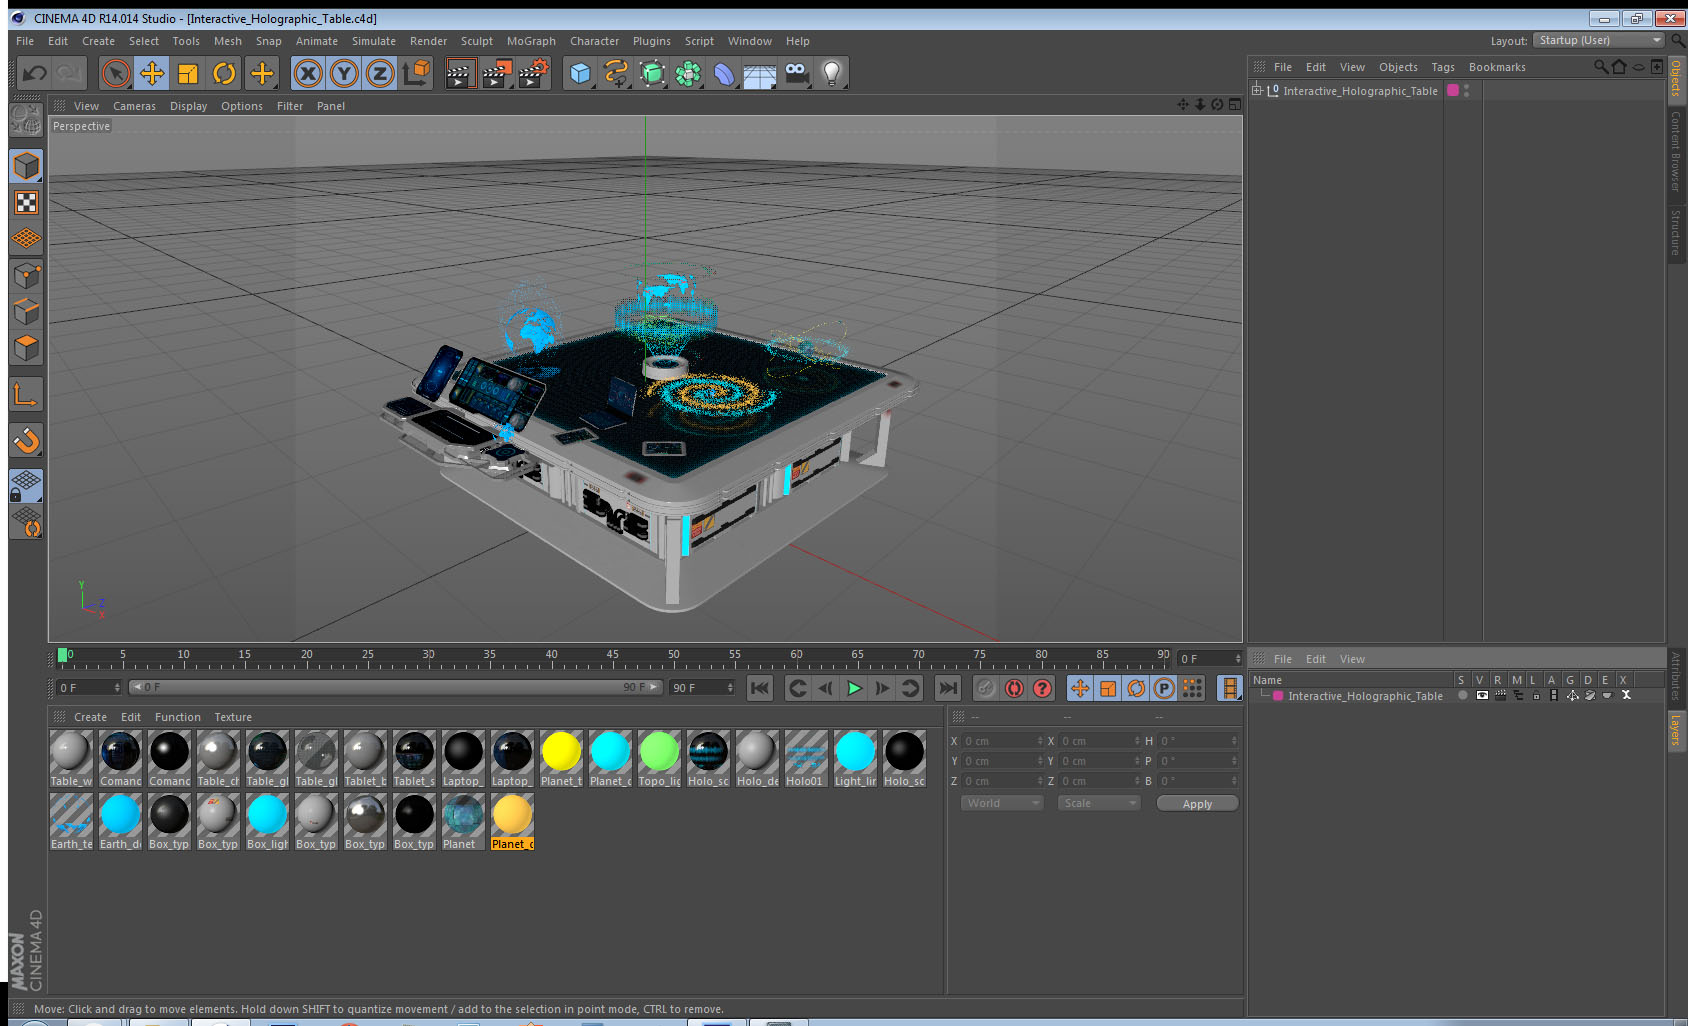Switch coordinate system world/object icon

(416, 73)
